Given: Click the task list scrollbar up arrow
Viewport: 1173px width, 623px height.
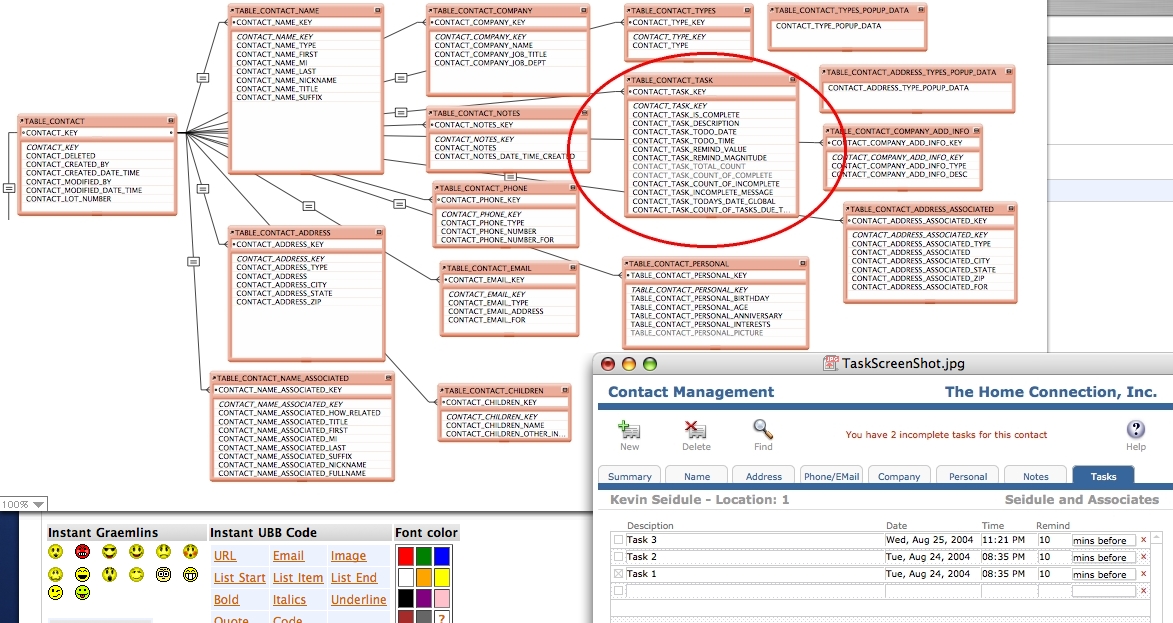Looking at the screenshot, I should pyautogui.click(x=1158, y=537).
